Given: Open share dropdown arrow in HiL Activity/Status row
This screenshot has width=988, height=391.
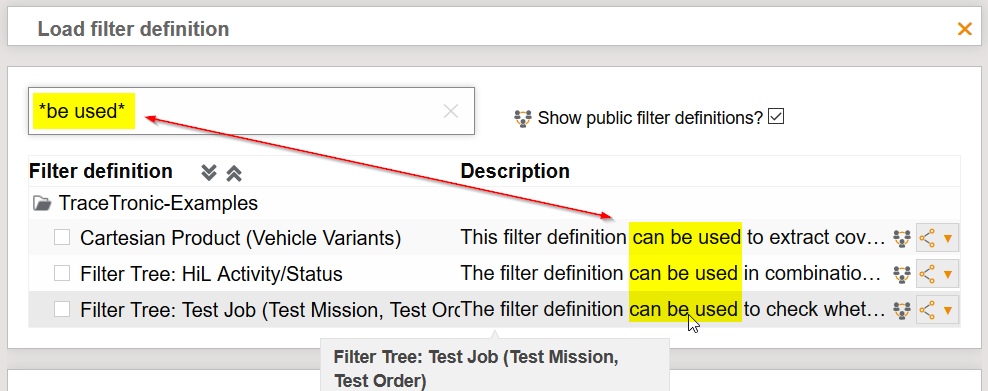Looking at the screenshot, I should pyautogui.click(x=947, y=275).
